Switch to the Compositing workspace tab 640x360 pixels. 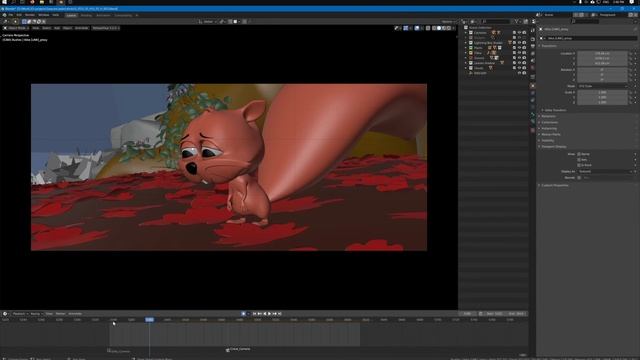tap(123, 16)
